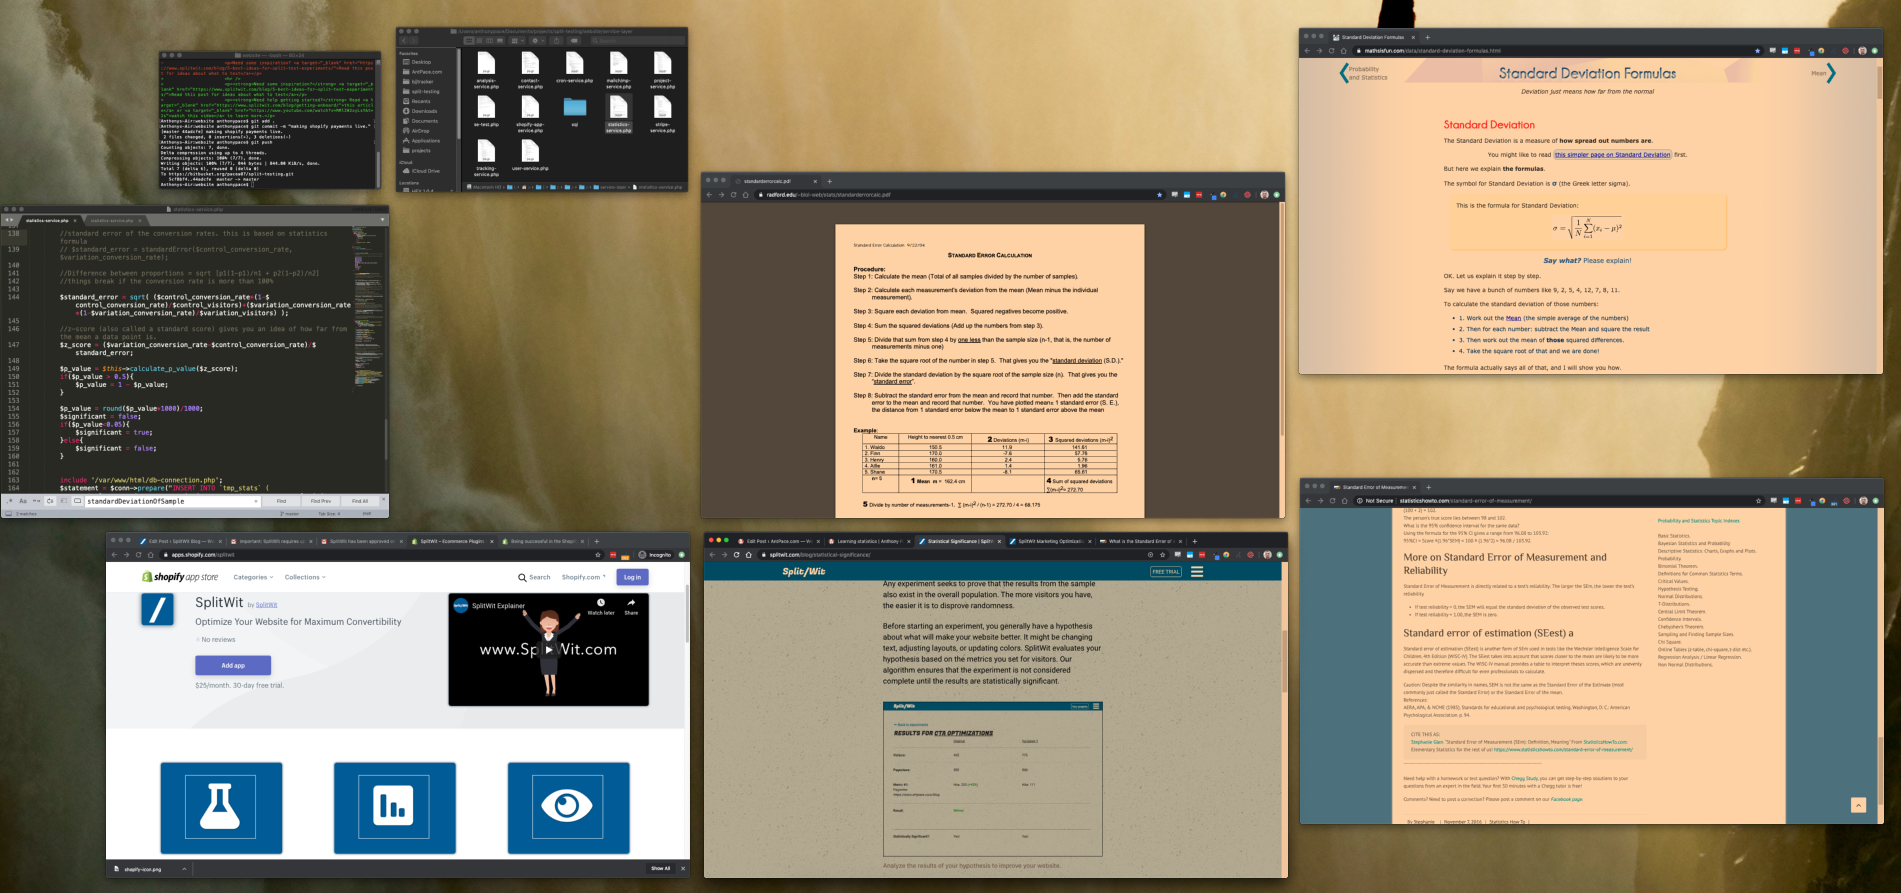Open the tab list dropdown arrow in Sublime
This screenshot has height=893, width=1901.
[x=382, y=220]
